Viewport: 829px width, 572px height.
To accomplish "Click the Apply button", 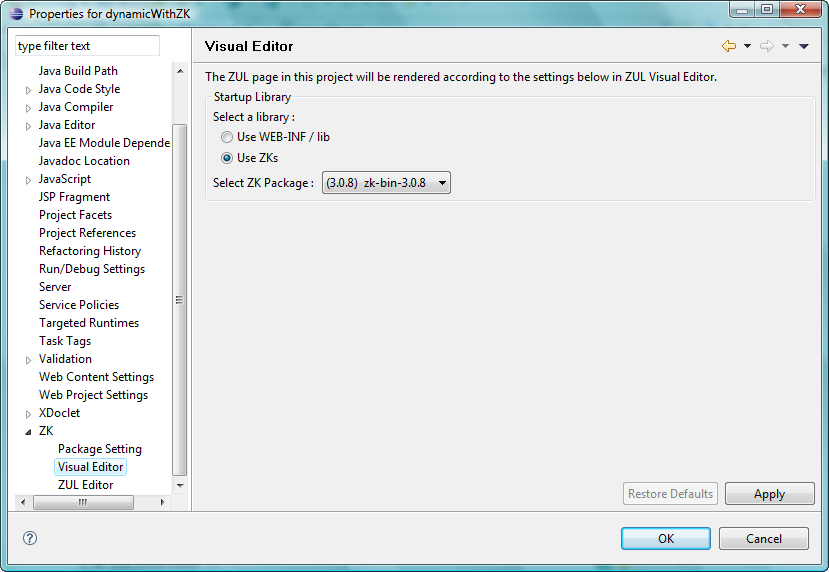I will [770, 494].
